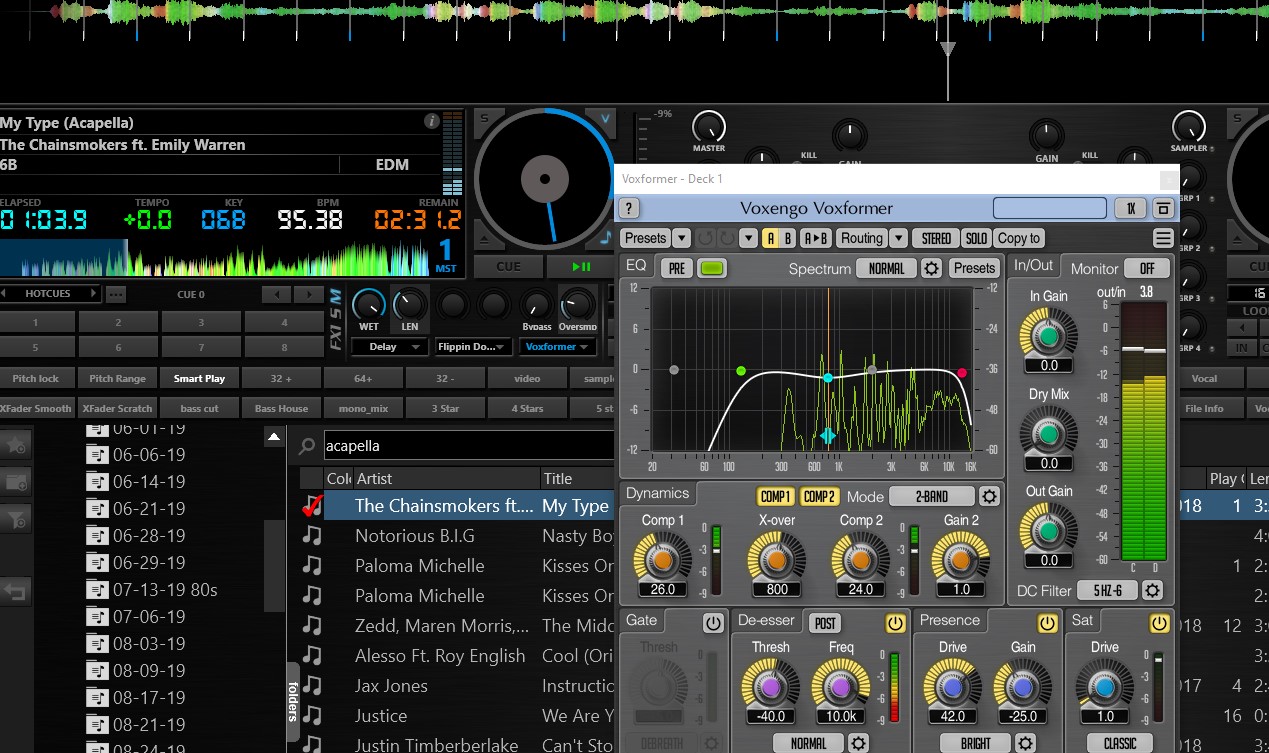
Task: Click the Voxformer window layout icon
Action: 1162,208
